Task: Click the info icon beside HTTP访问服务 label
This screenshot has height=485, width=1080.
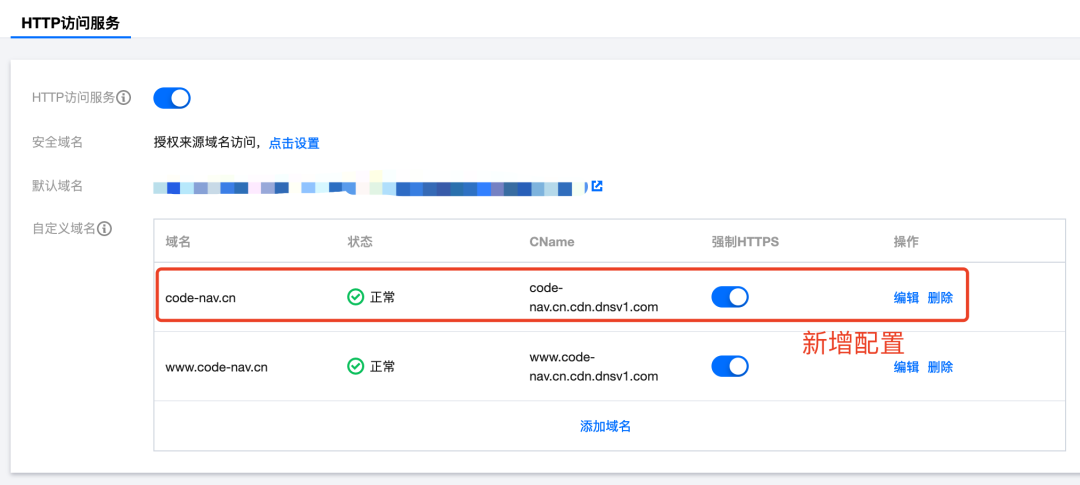Action: (x=124, y=98)
